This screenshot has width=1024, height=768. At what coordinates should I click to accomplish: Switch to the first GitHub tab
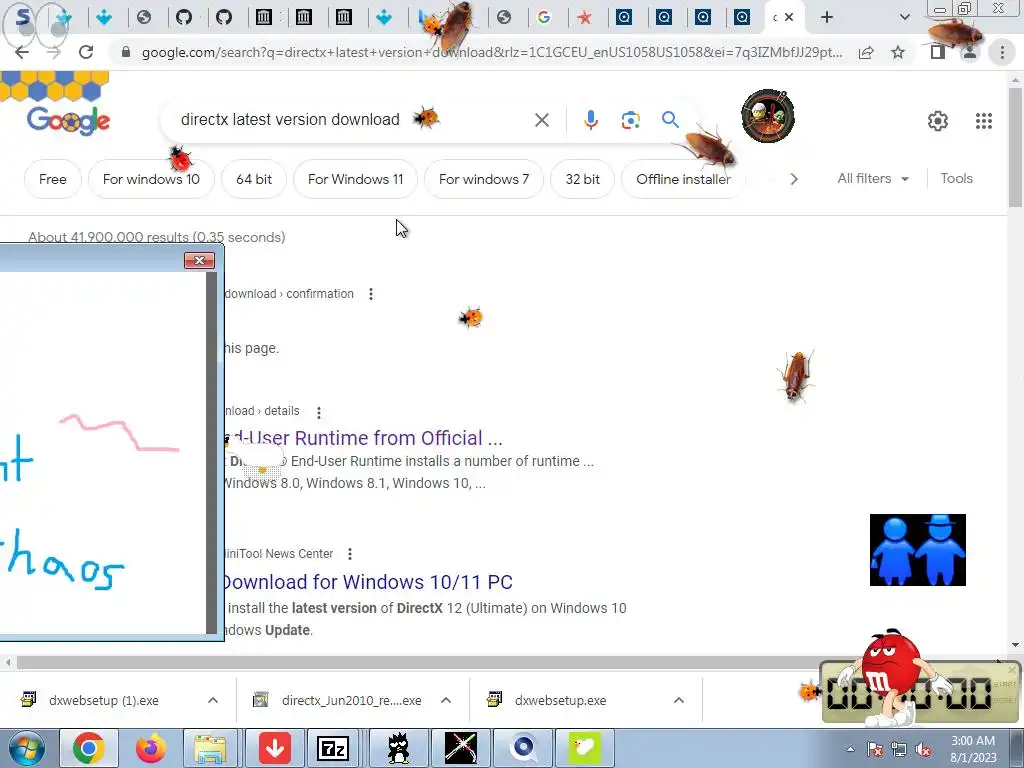[184, 18]
